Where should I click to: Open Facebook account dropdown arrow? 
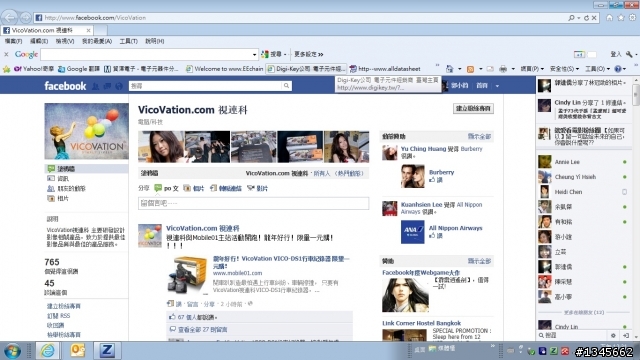point(497,86)
